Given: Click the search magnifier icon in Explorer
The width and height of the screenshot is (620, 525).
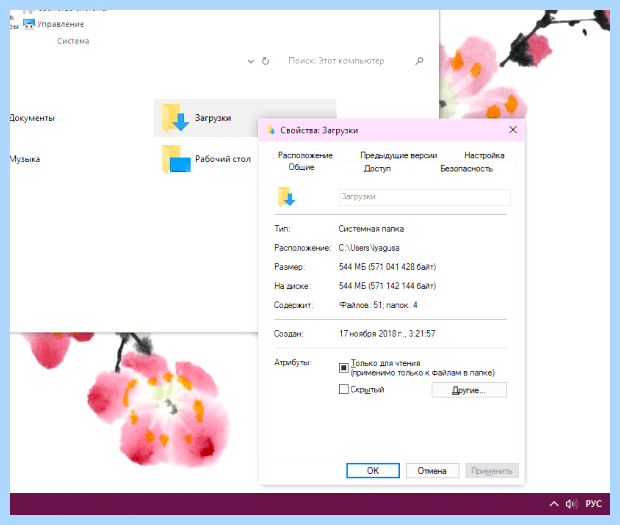Looking at the screenshot, I should 419,61.
